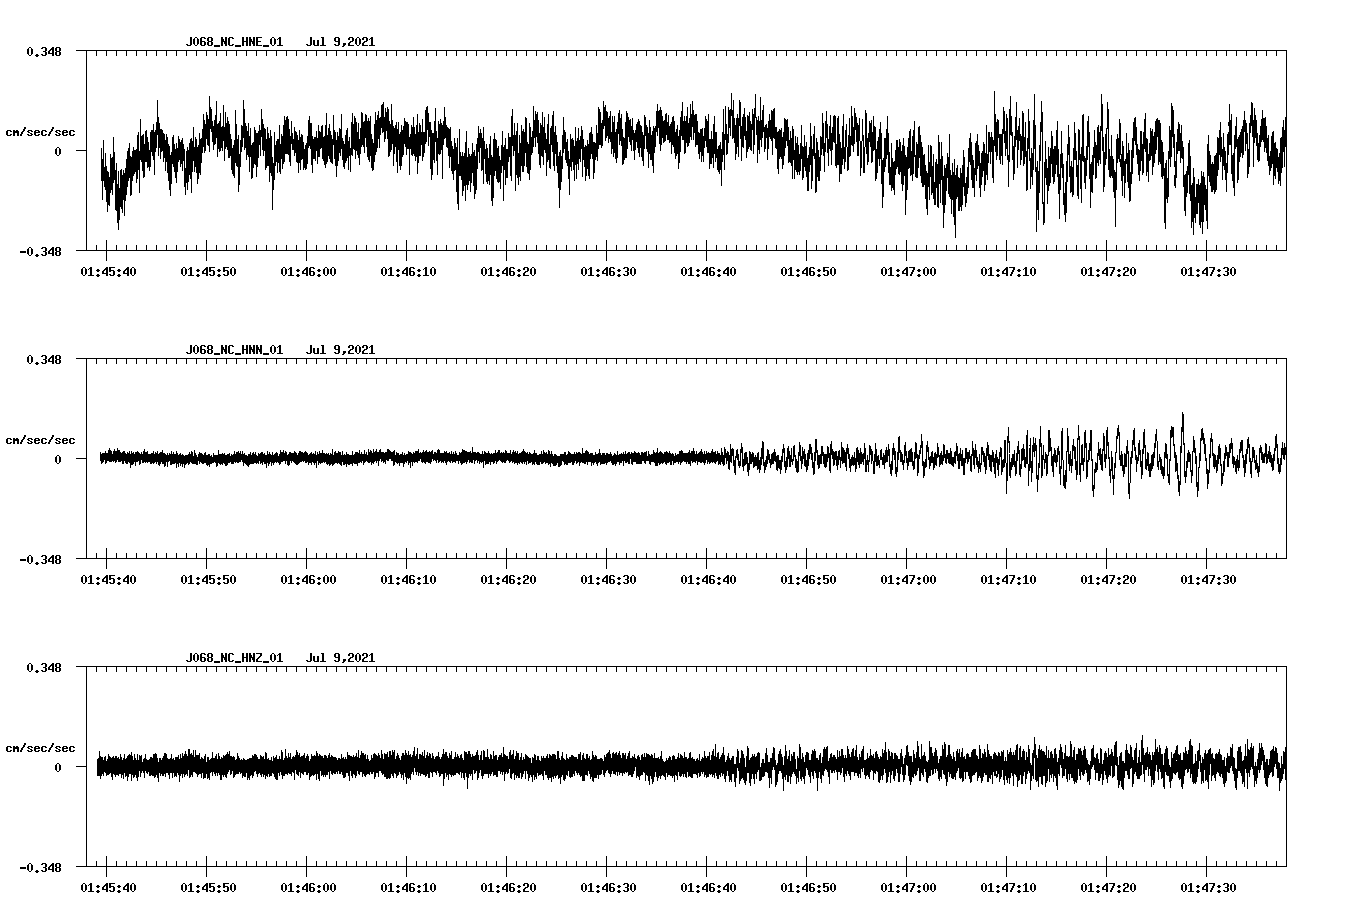Pick the 01:47:00 tick label under HNN plot
This screenshot has width=1358, height=924.
(908, 580)
